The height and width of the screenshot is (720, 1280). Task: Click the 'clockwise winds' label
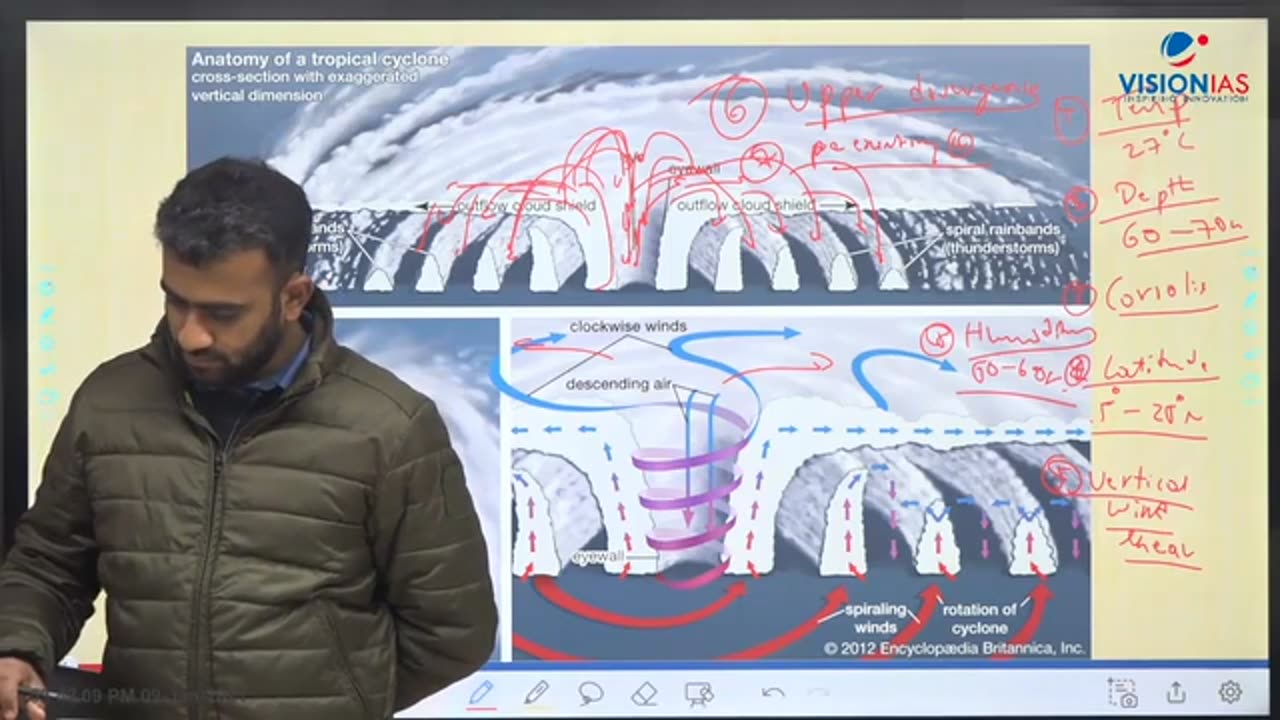pos(628,327)
